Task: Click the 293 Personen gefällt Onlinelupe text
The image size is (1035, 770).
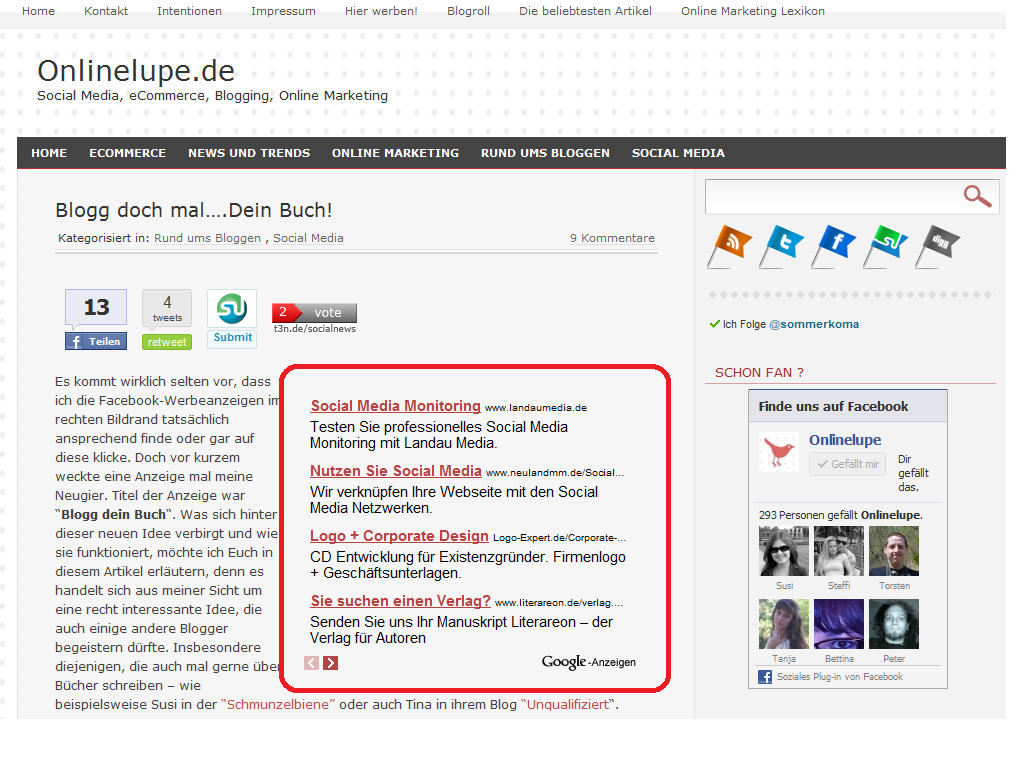Action: click(x=841, y=515)
